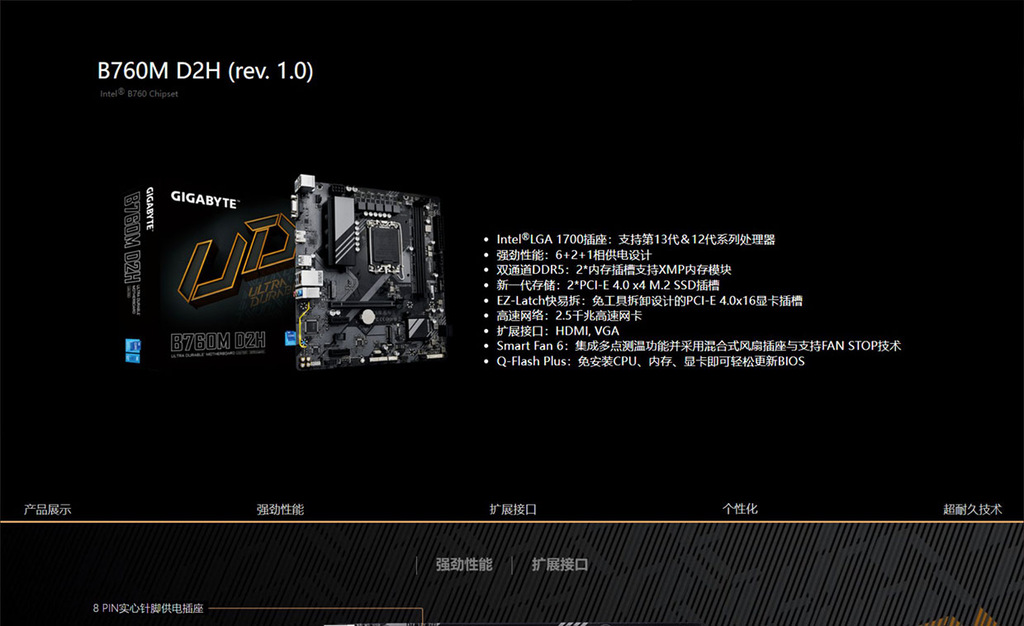Go to the 个性化 tab
The height and width of the screenshot is (626, 1024).
click(x=740, y=509)
